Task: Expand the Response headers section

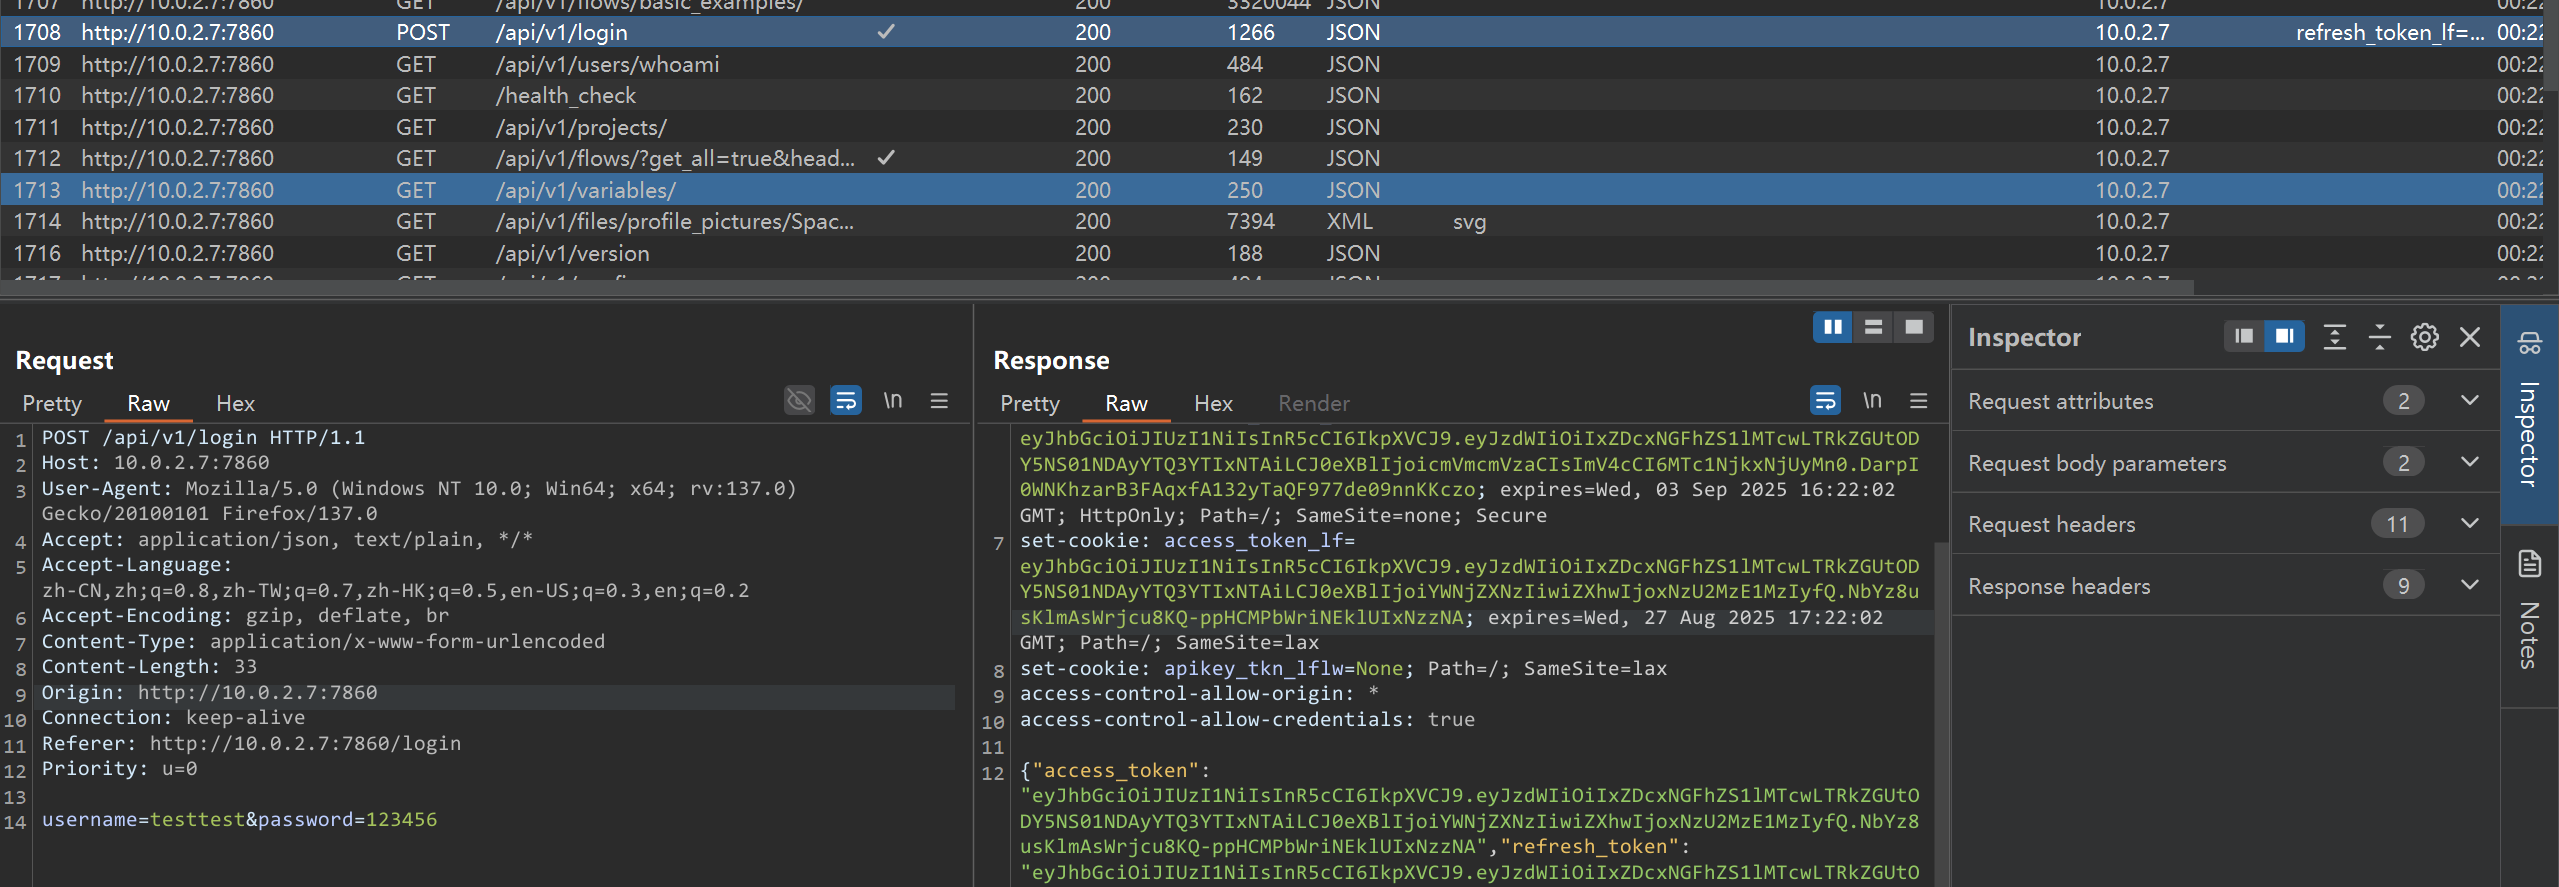Action: 2469,586
